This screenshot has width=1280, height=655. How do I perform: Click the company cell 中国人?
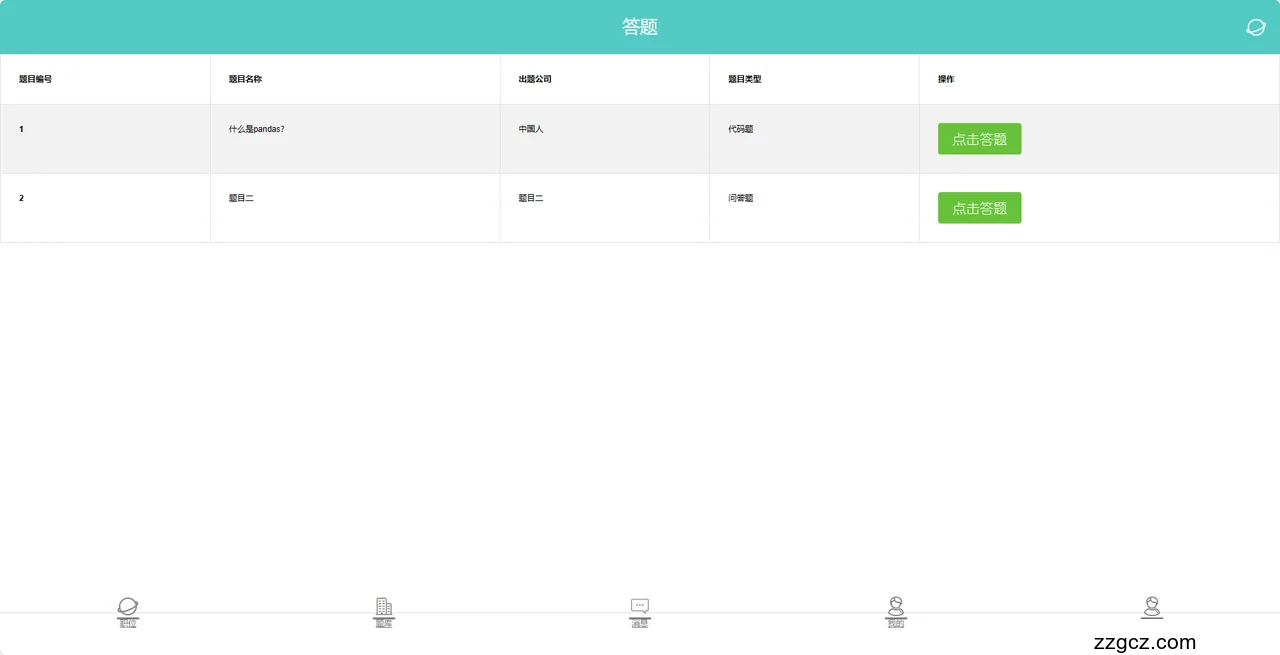(531, 129)
